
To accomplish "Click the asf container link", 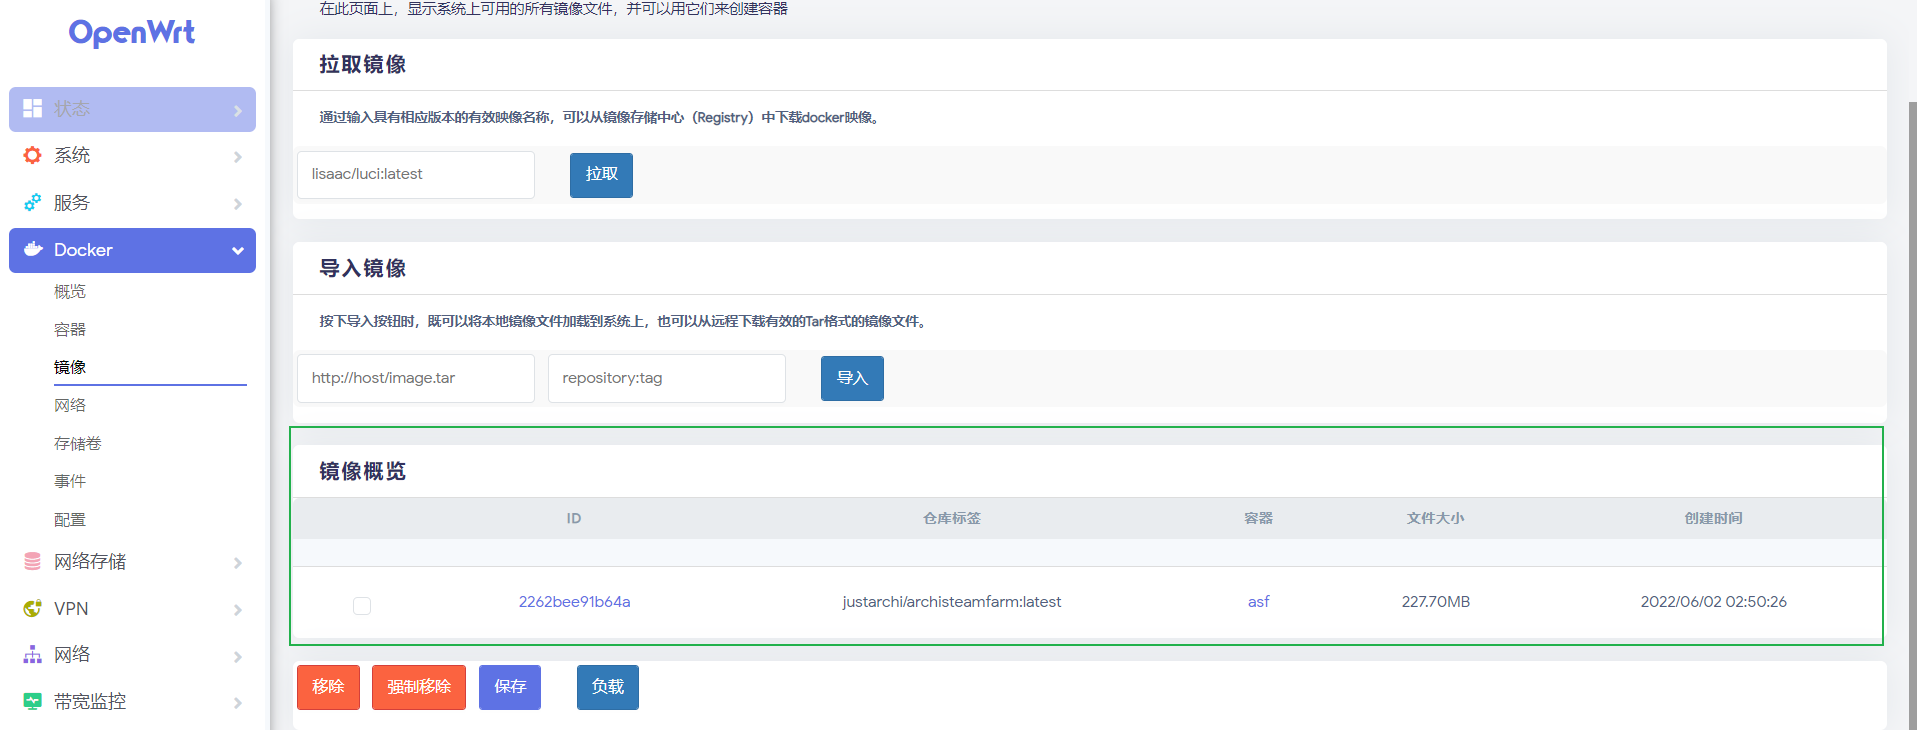I will point(1258,602).
